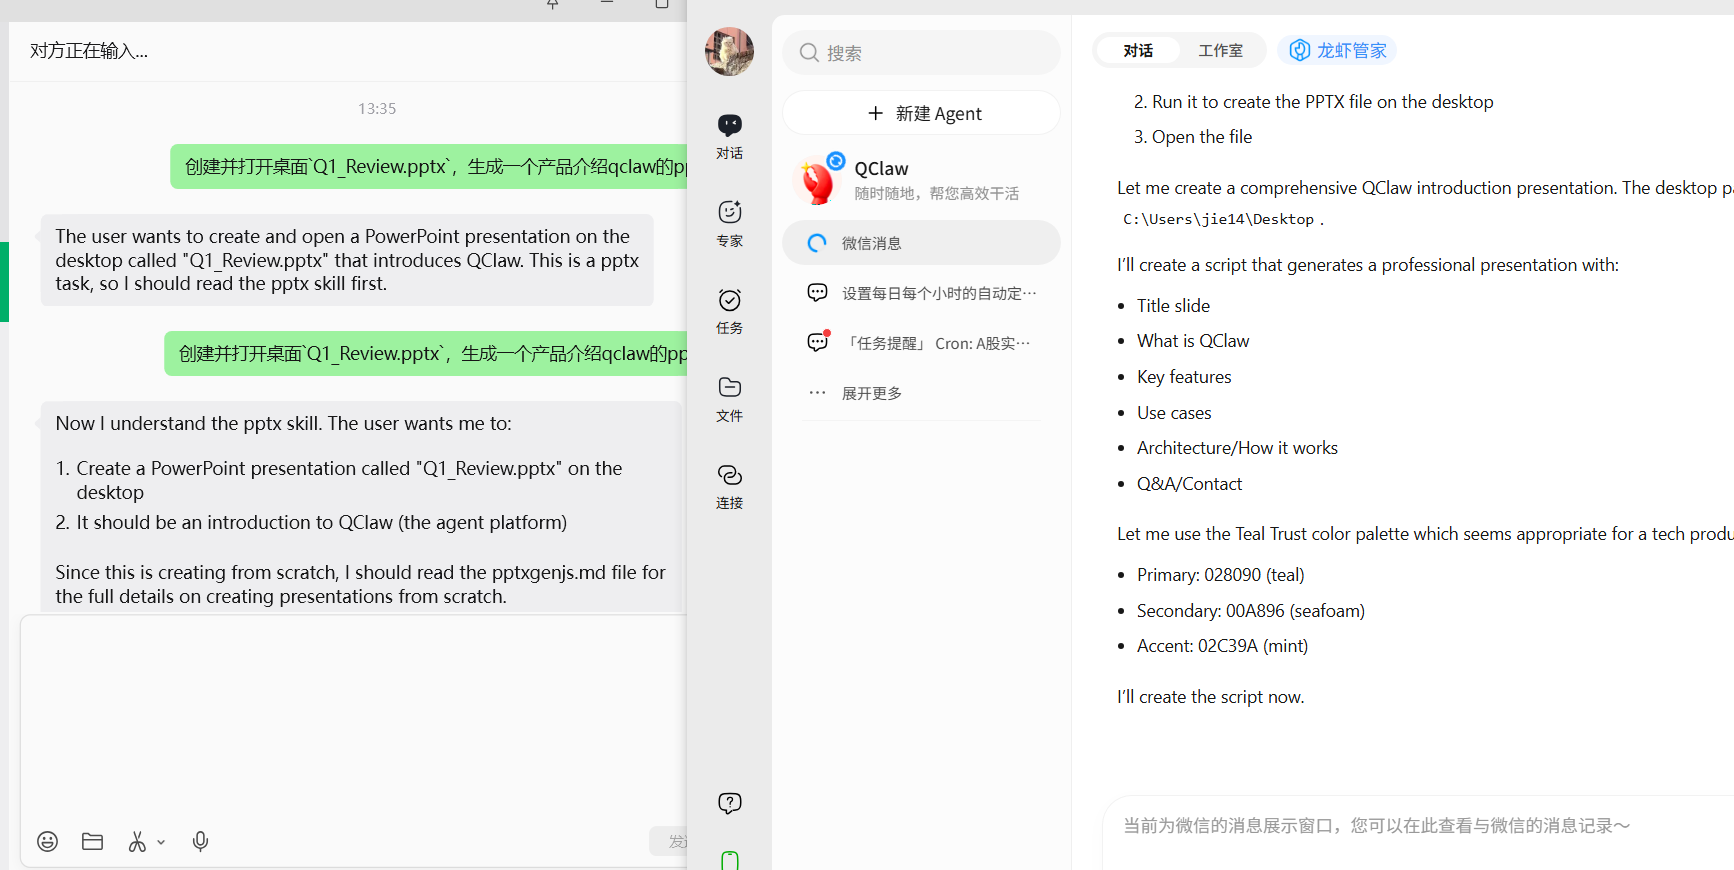Click the 'Primary: 028090 (teal)' line
Image resolution: width=1734 pixels, height=870 pixels.
(x=1220, y=575)
